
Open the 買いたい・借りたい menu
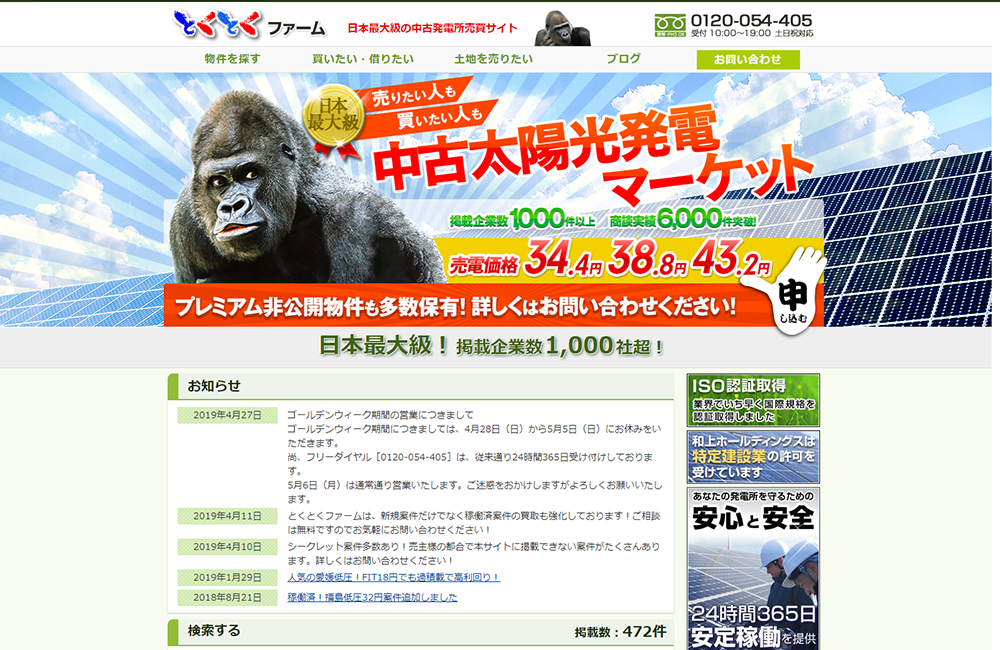363,59
